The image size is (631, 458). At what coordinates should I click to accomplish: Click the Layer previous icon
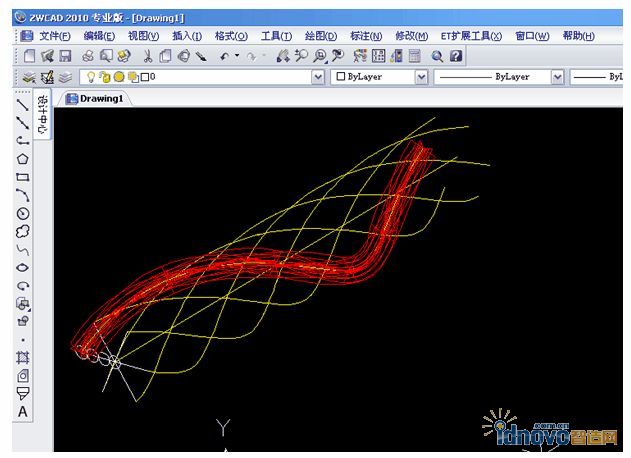pyautogui.click(x=65, y=77)
